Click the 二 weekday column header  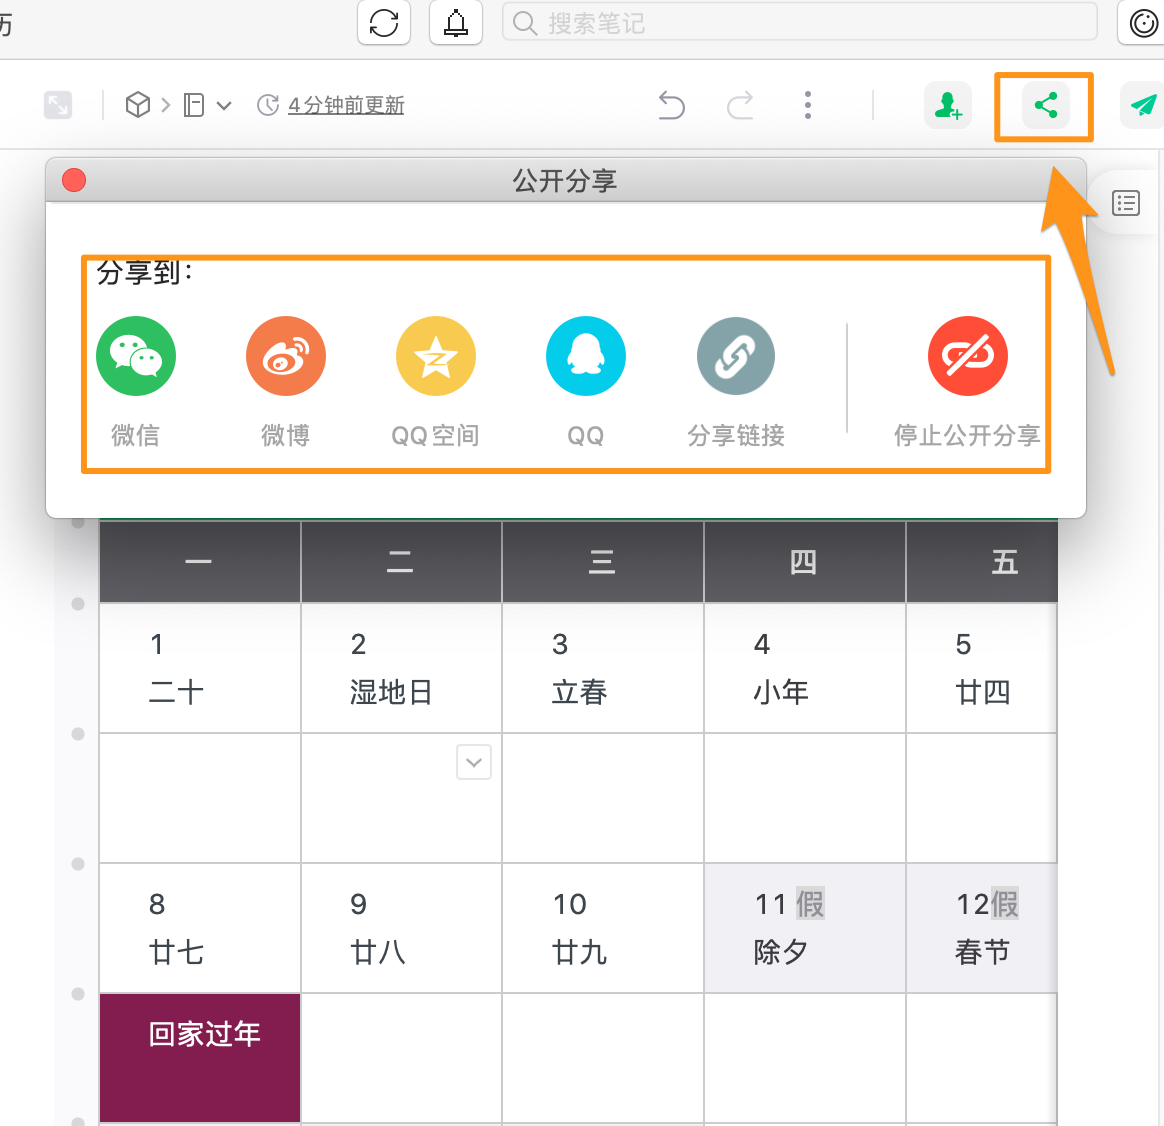click(x=402, y=562)
